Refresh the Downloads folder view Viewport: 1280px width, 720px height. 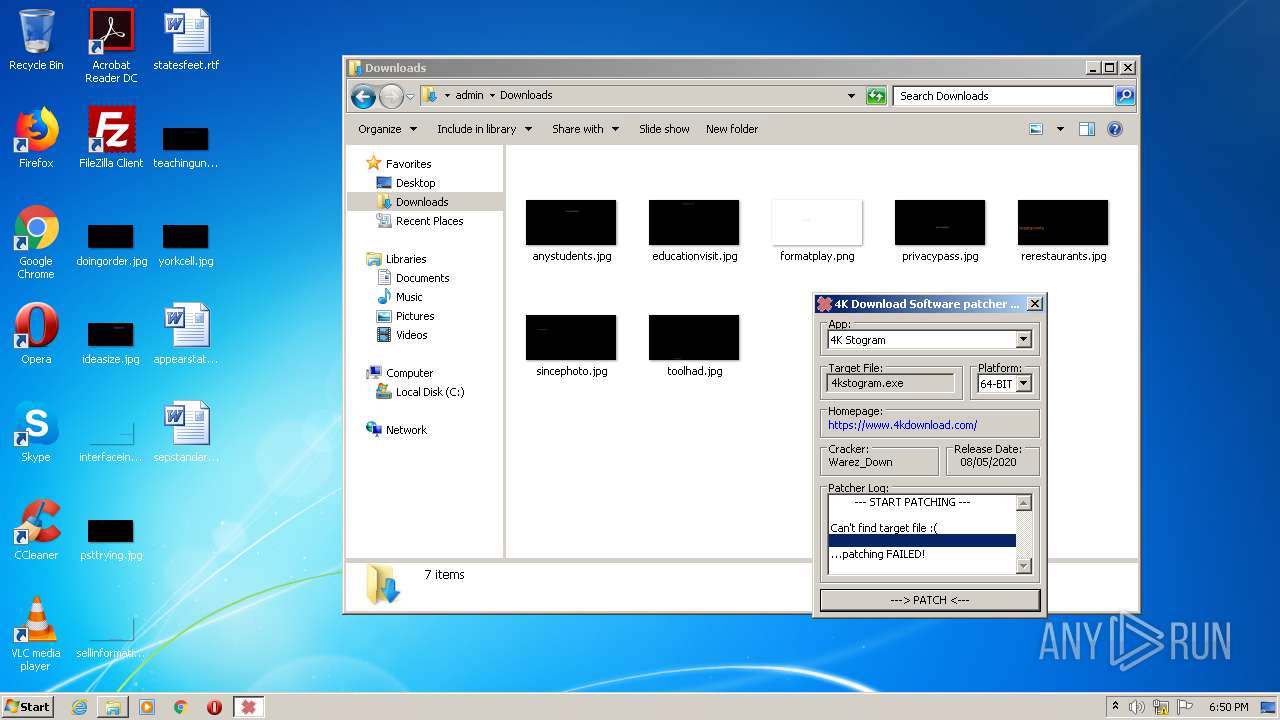click(876, 96)
